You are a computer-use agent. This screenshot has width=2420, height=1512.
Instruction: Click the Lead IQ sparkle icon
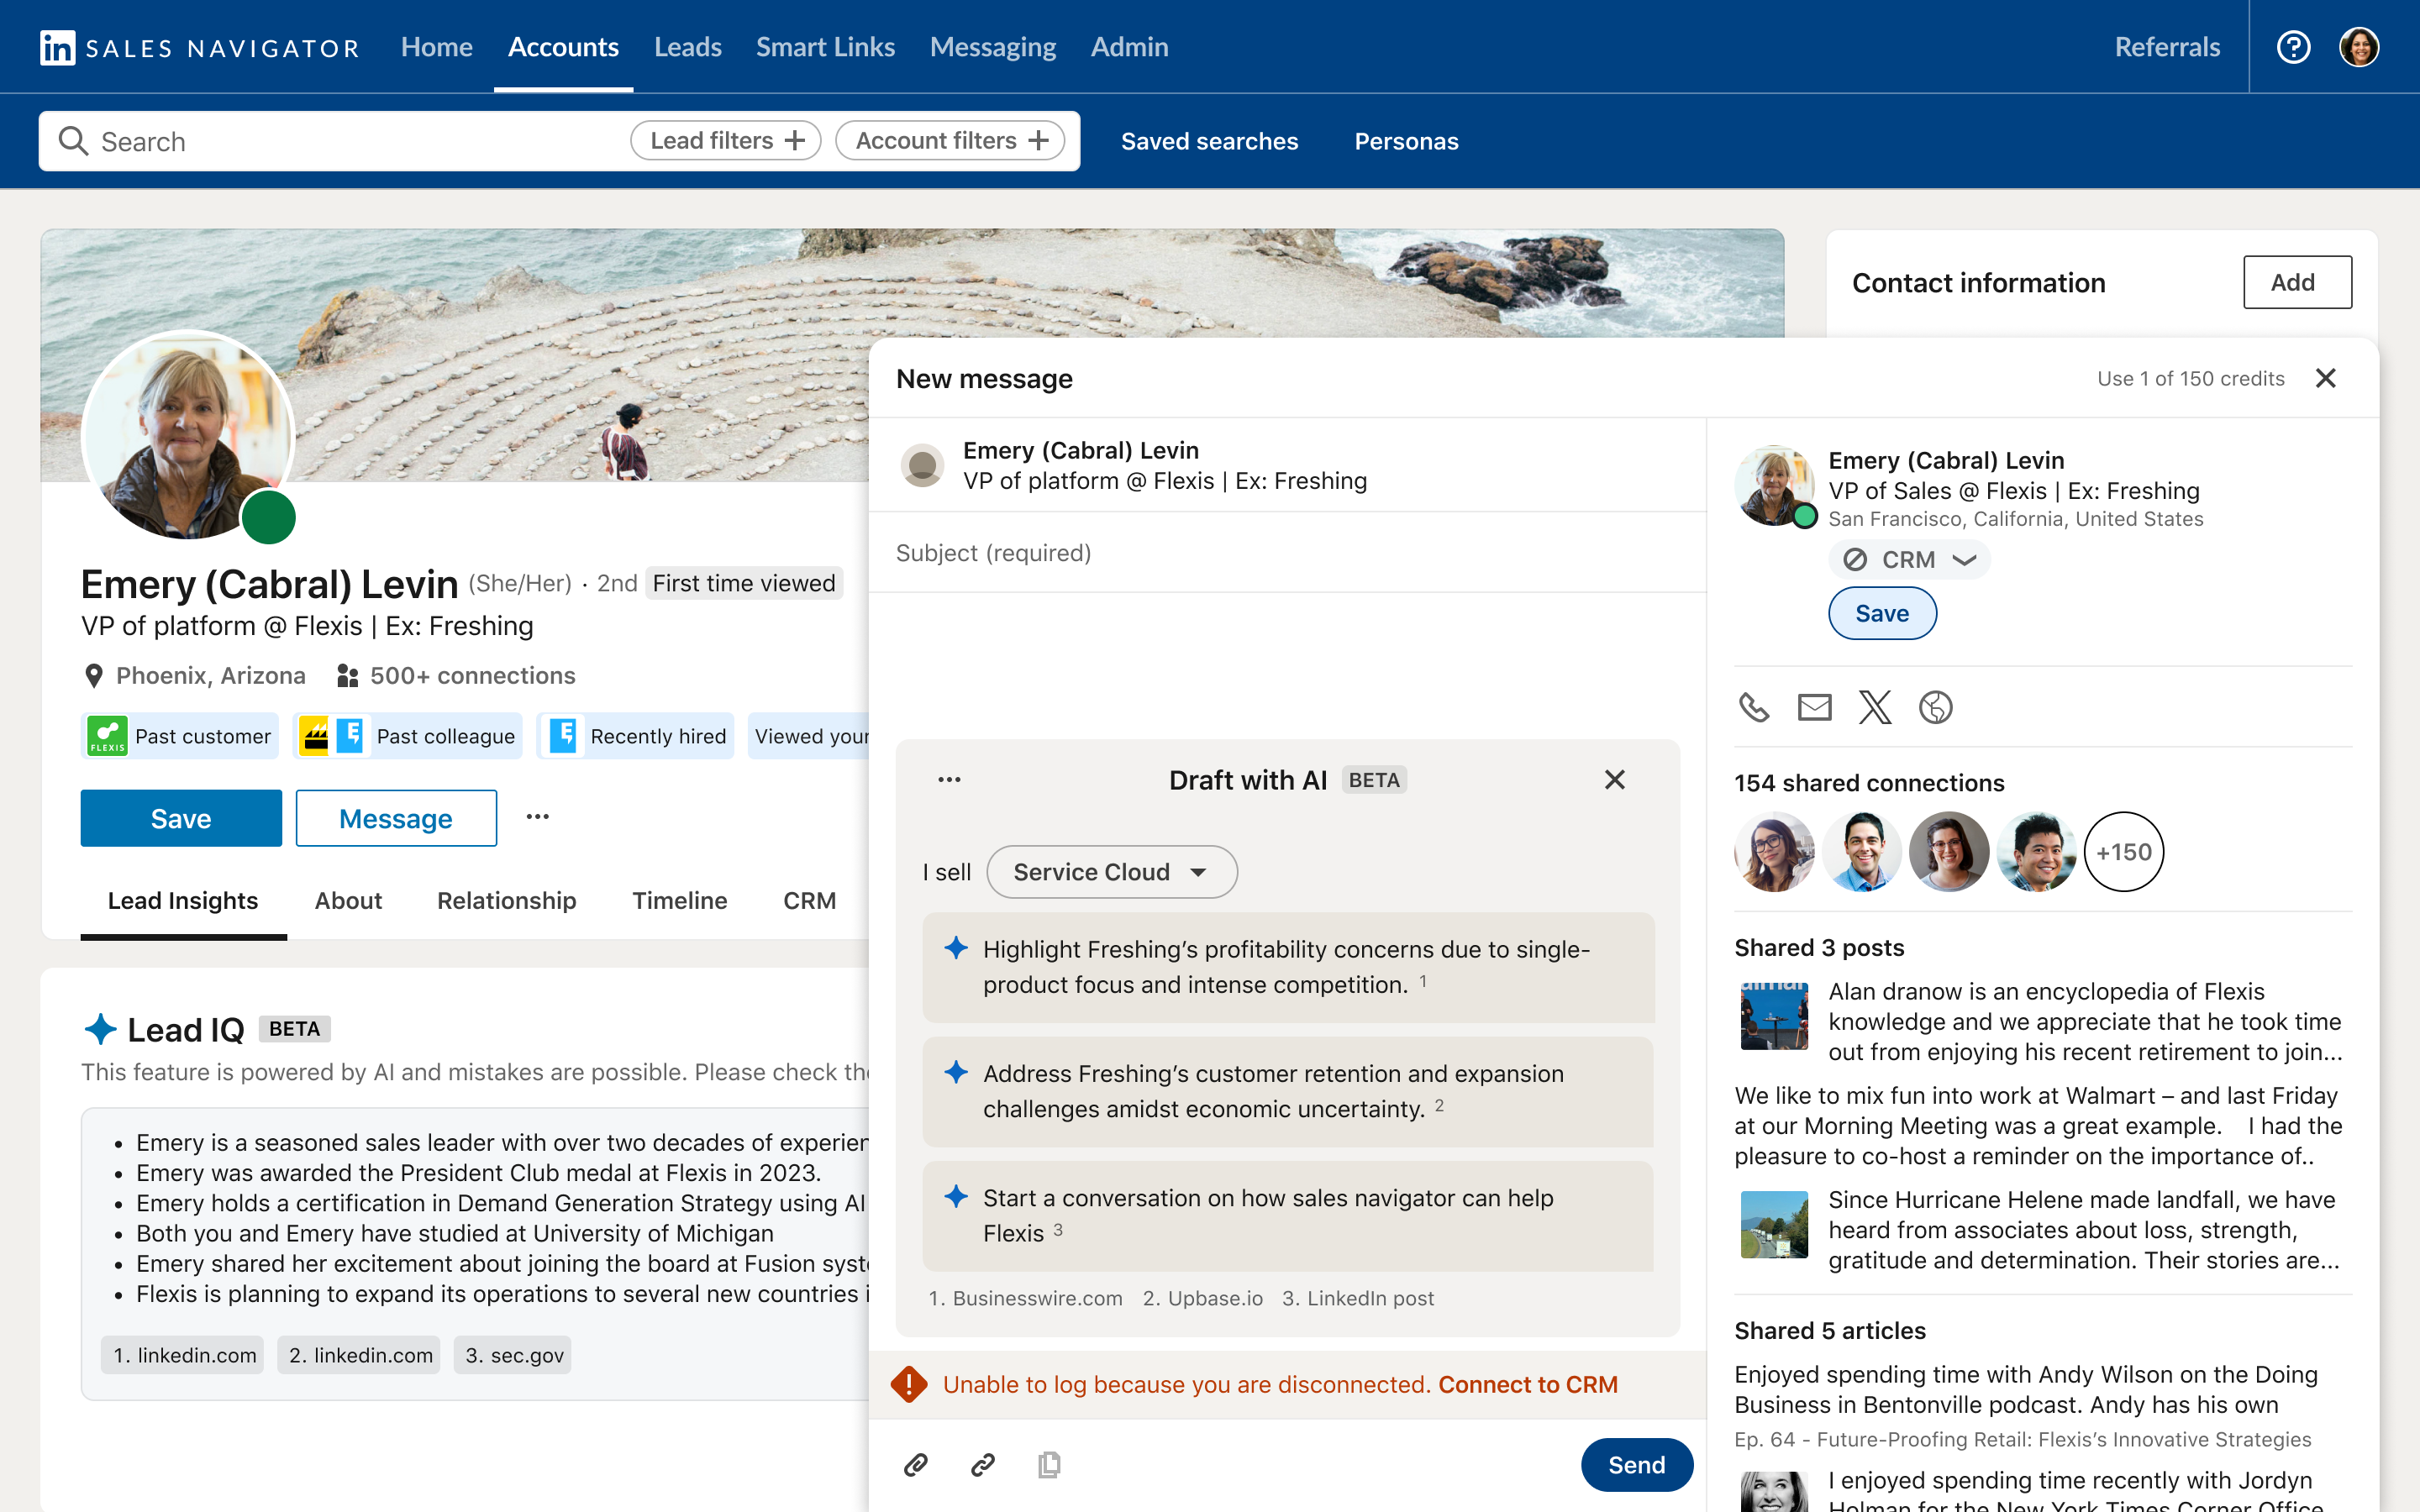[100, 1029]
